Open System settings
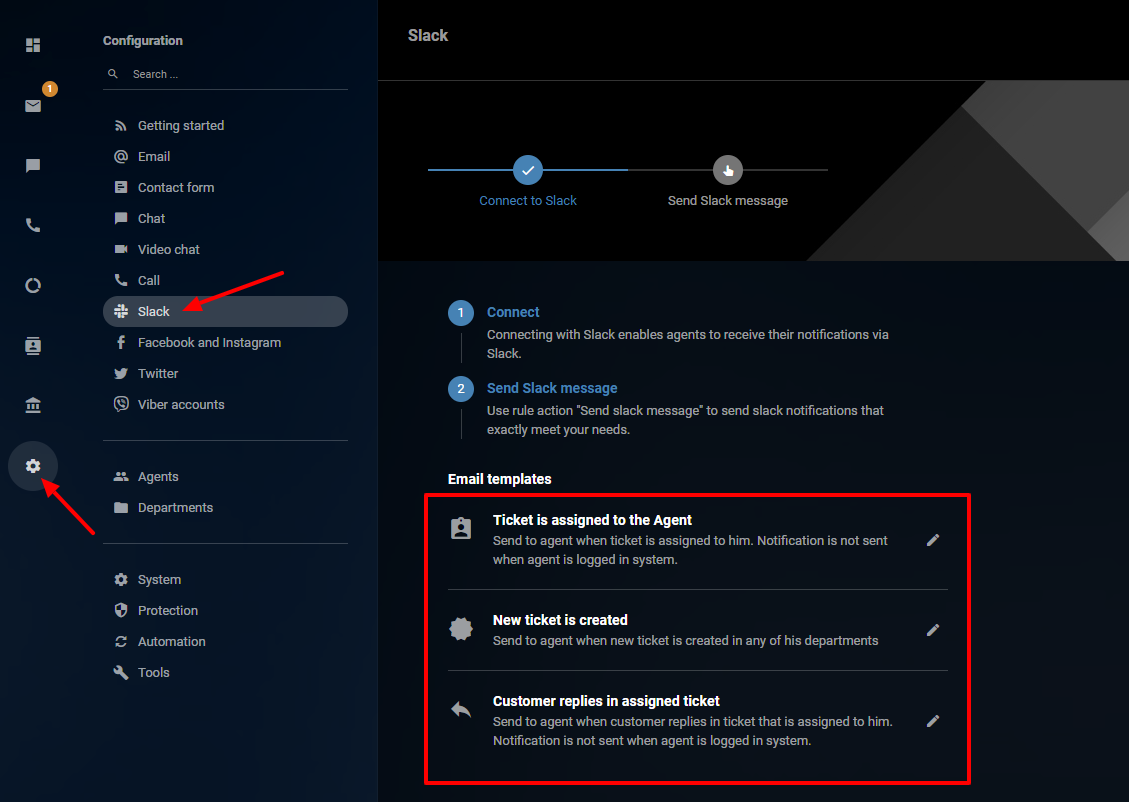Screen dimensions: 1129x802 pyautogui.click(x=225, y=580)
